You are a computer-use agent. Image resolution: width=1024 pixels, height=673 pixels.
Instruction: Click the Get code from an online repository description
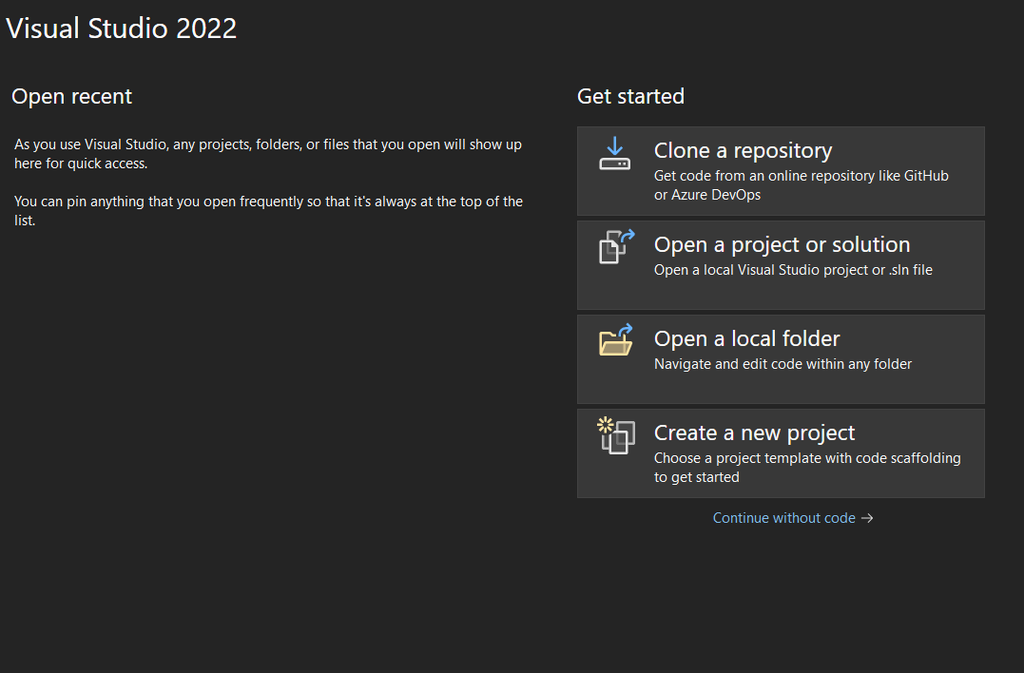tap(801, 185)
